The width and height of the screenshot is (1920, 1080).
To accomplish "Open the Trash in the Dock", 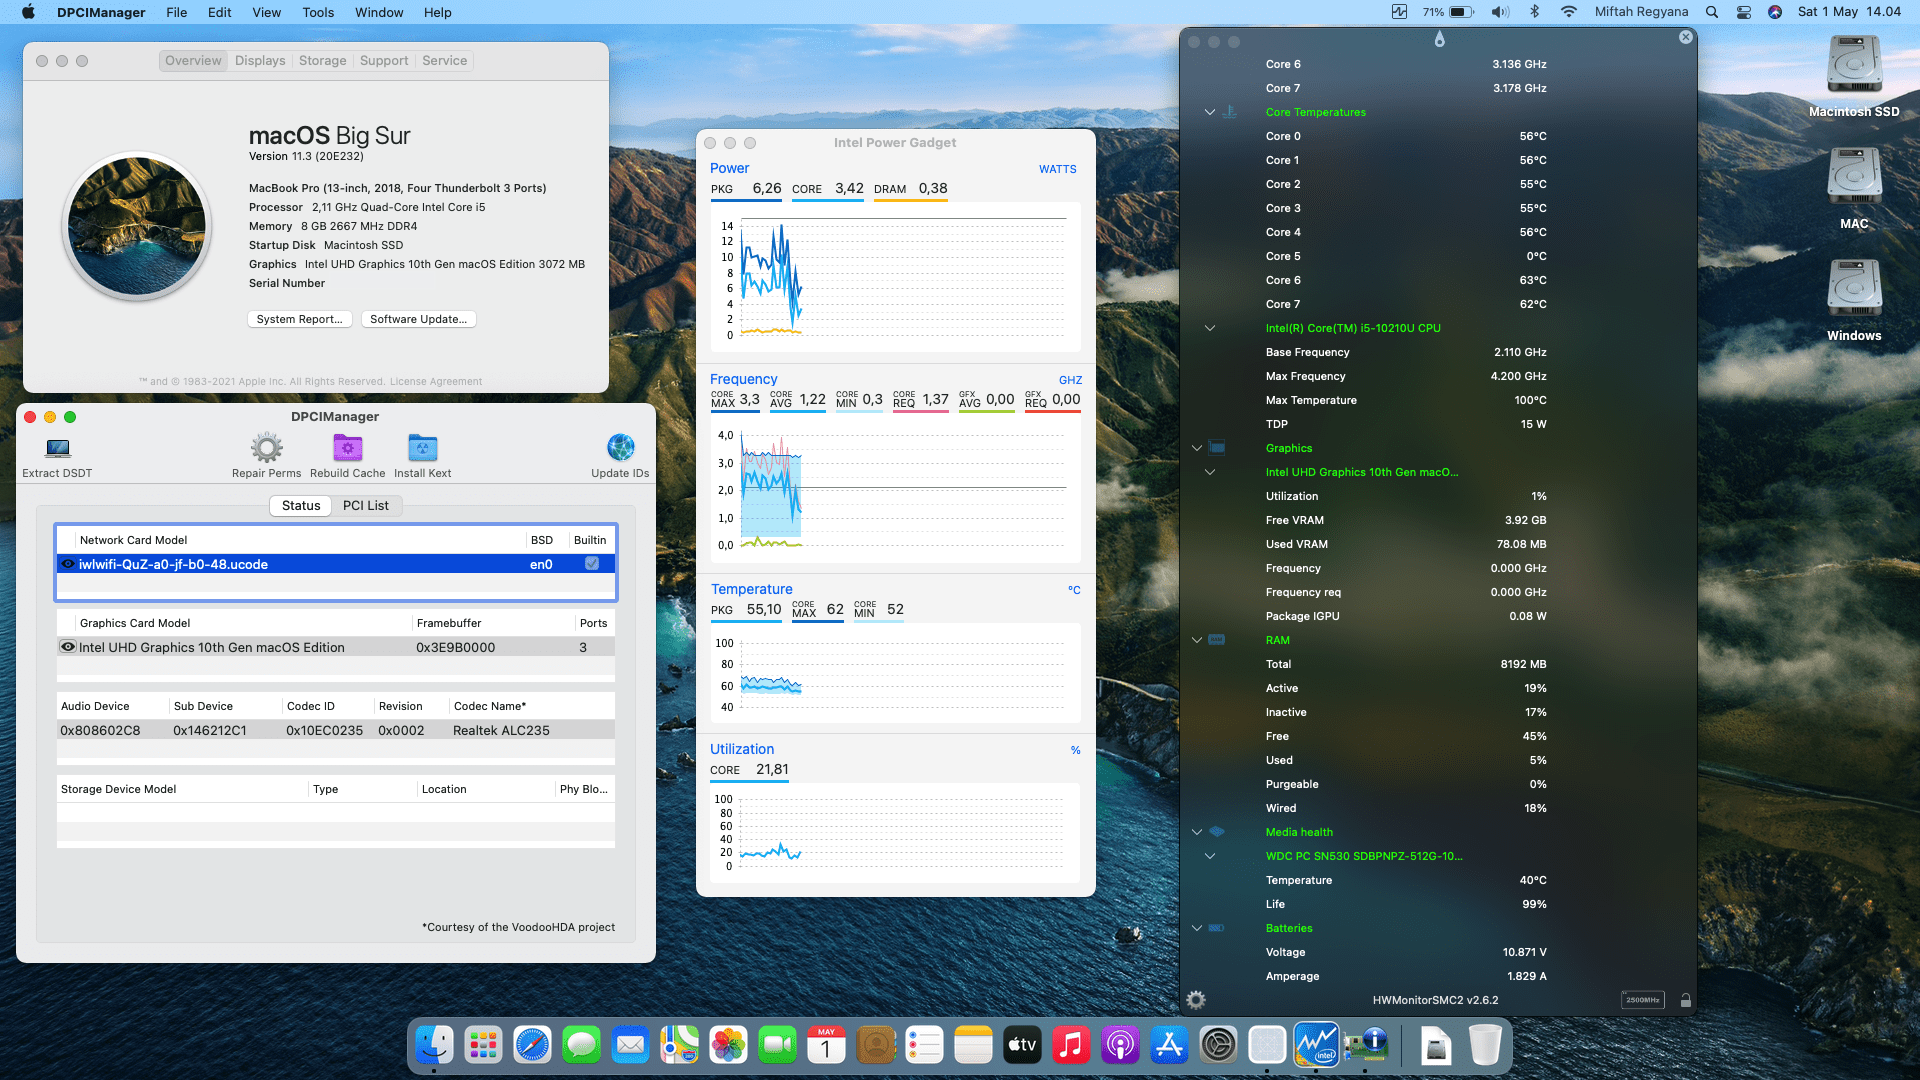I will click(1485, 1045).
